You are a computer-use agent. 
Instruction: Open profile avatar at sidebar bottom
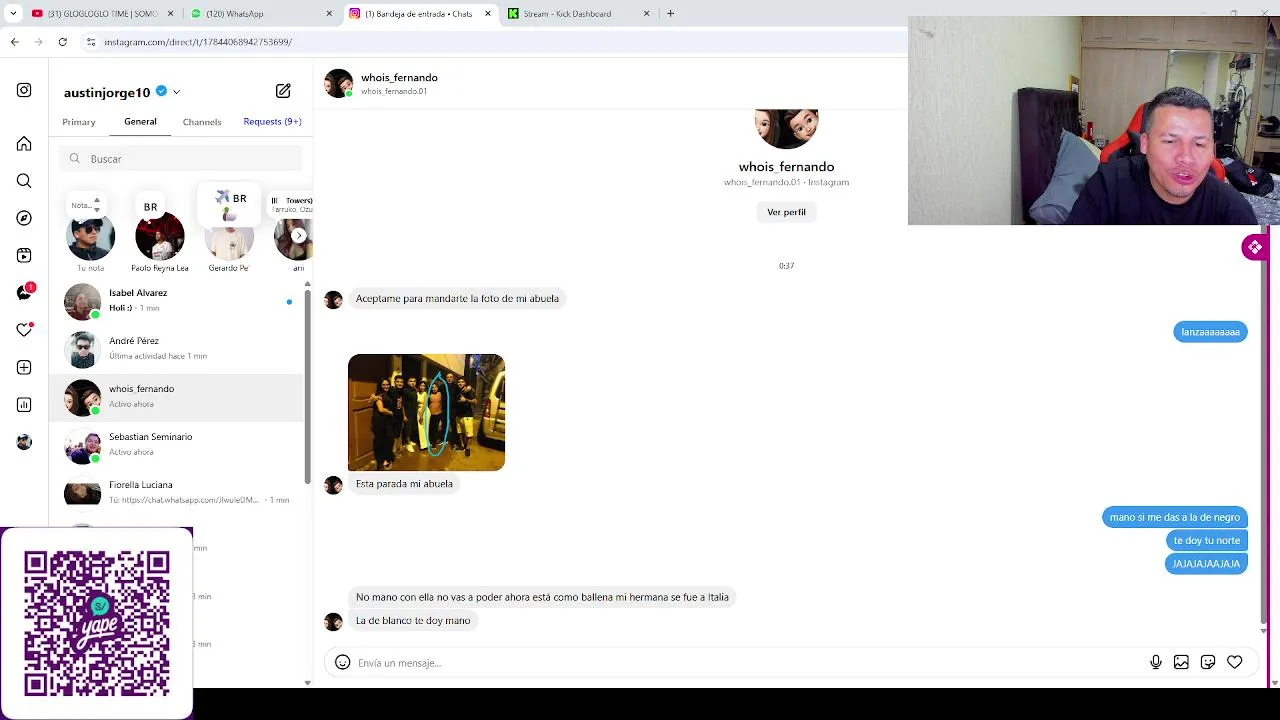24,442
